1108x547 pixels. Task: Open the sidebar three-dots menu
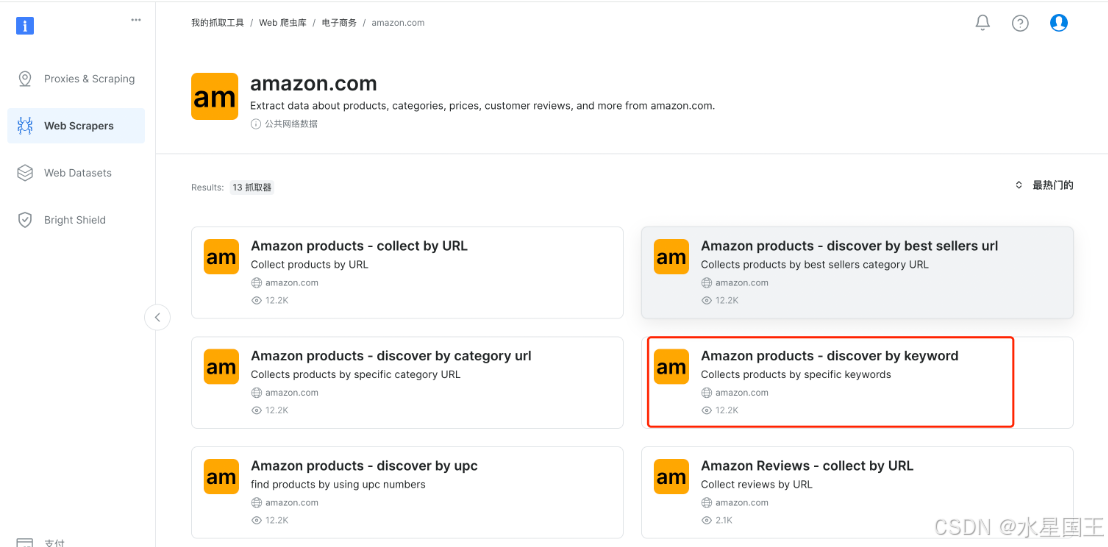(136, 20)
